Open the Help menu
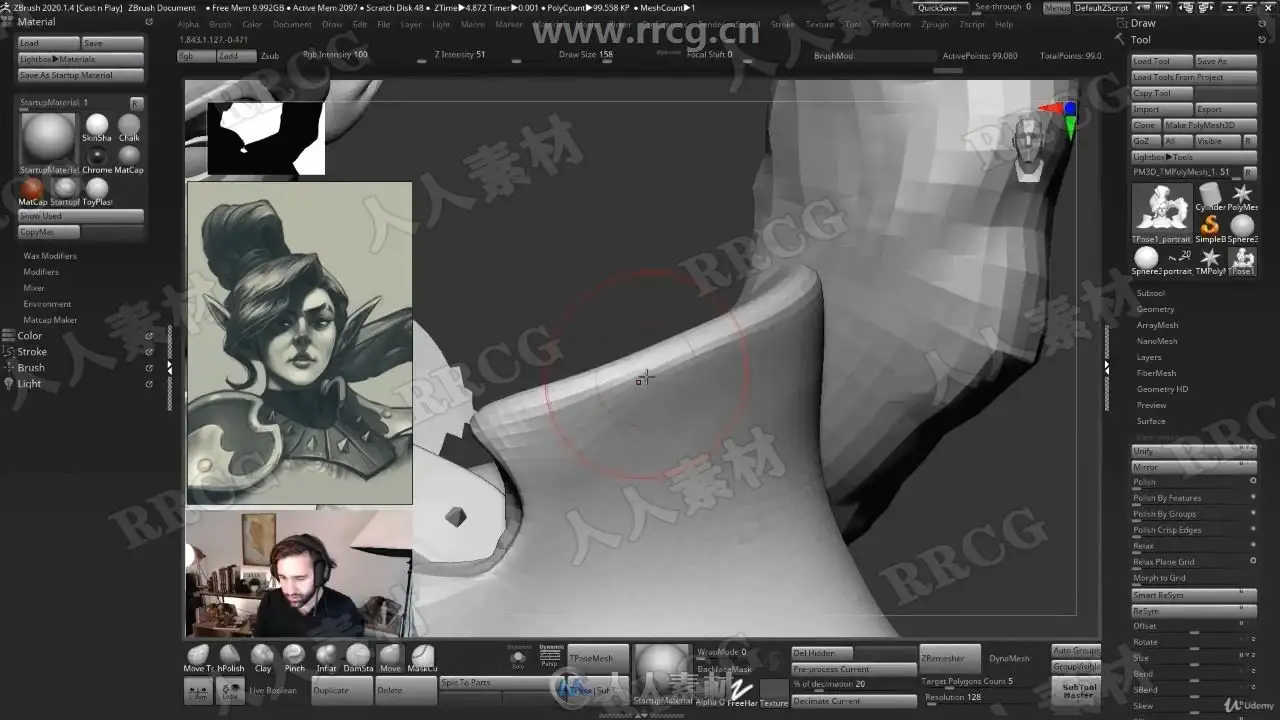Image resolution: width=1280 pixels, height=720 pixels. [1004, 24]
